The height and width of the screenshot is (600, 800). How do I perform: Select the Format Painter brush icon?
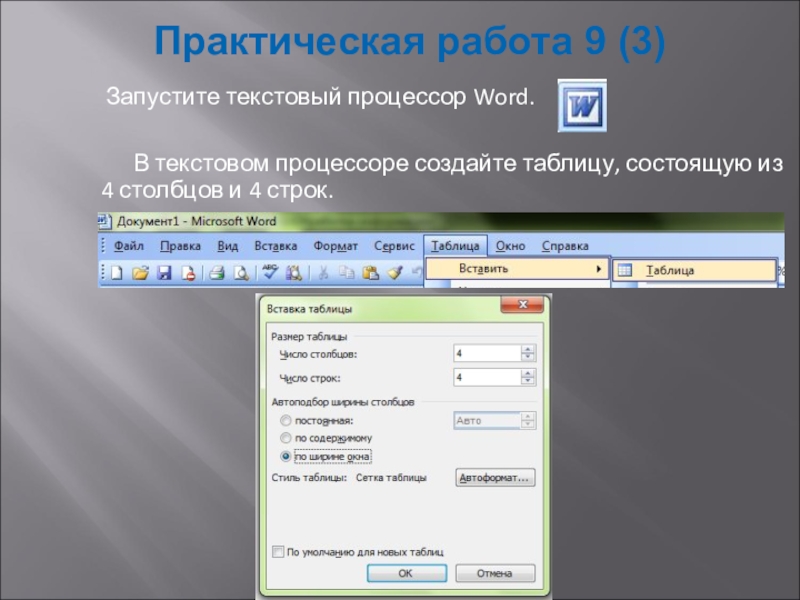click(395, 273)
